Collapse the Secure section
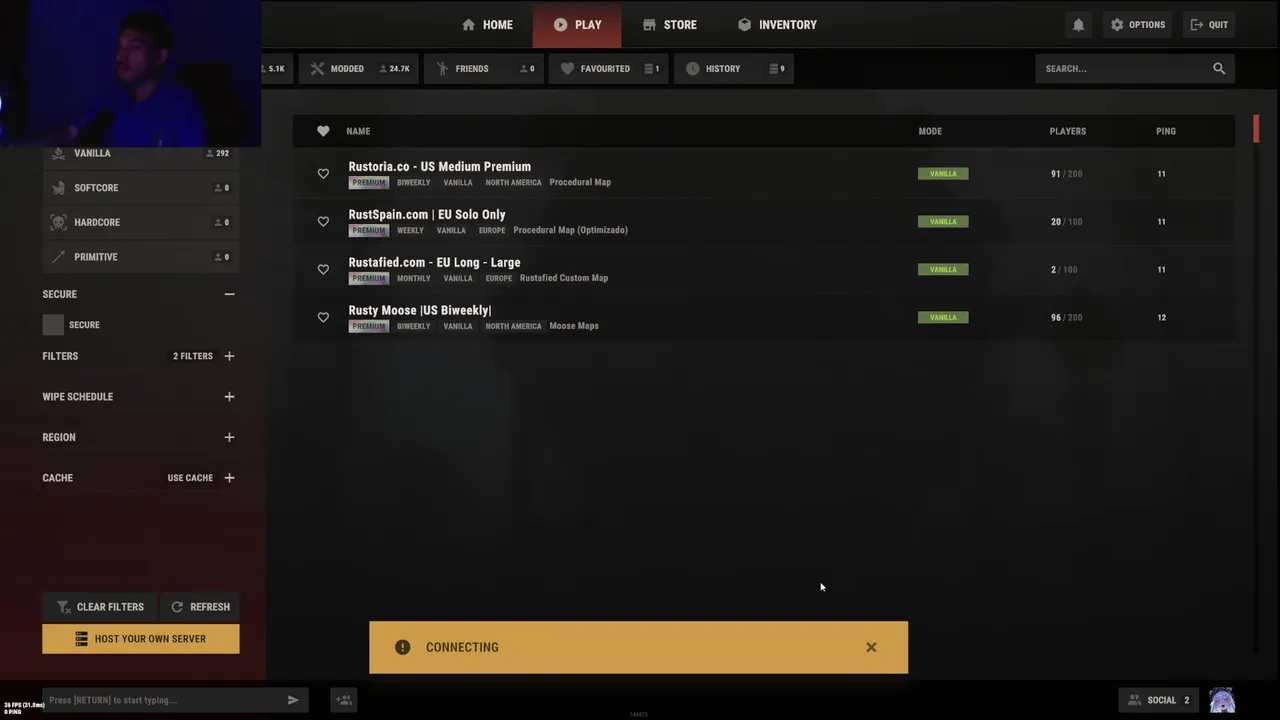1280x720 pixels. [x=229, y=294]
